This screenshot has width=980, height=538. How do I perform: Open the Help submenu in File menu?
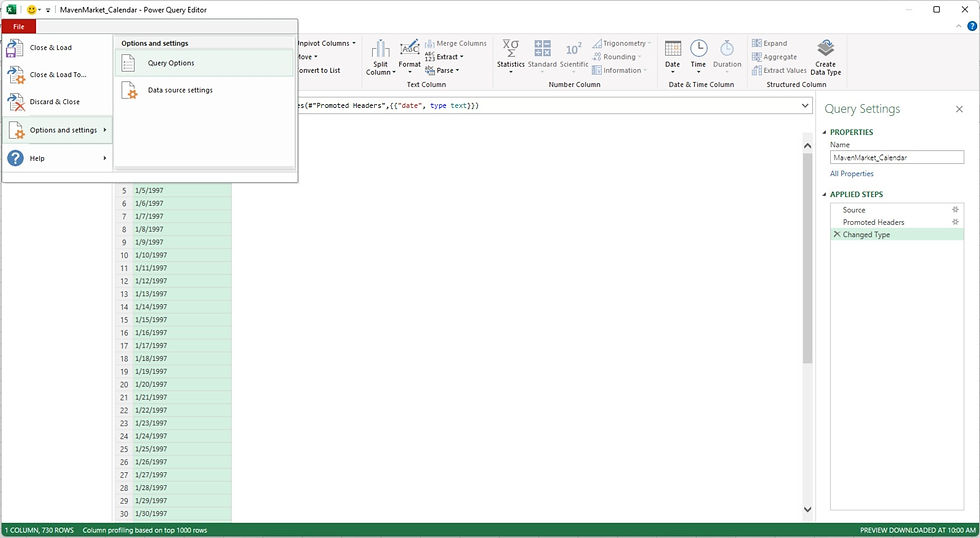point(58,158)
